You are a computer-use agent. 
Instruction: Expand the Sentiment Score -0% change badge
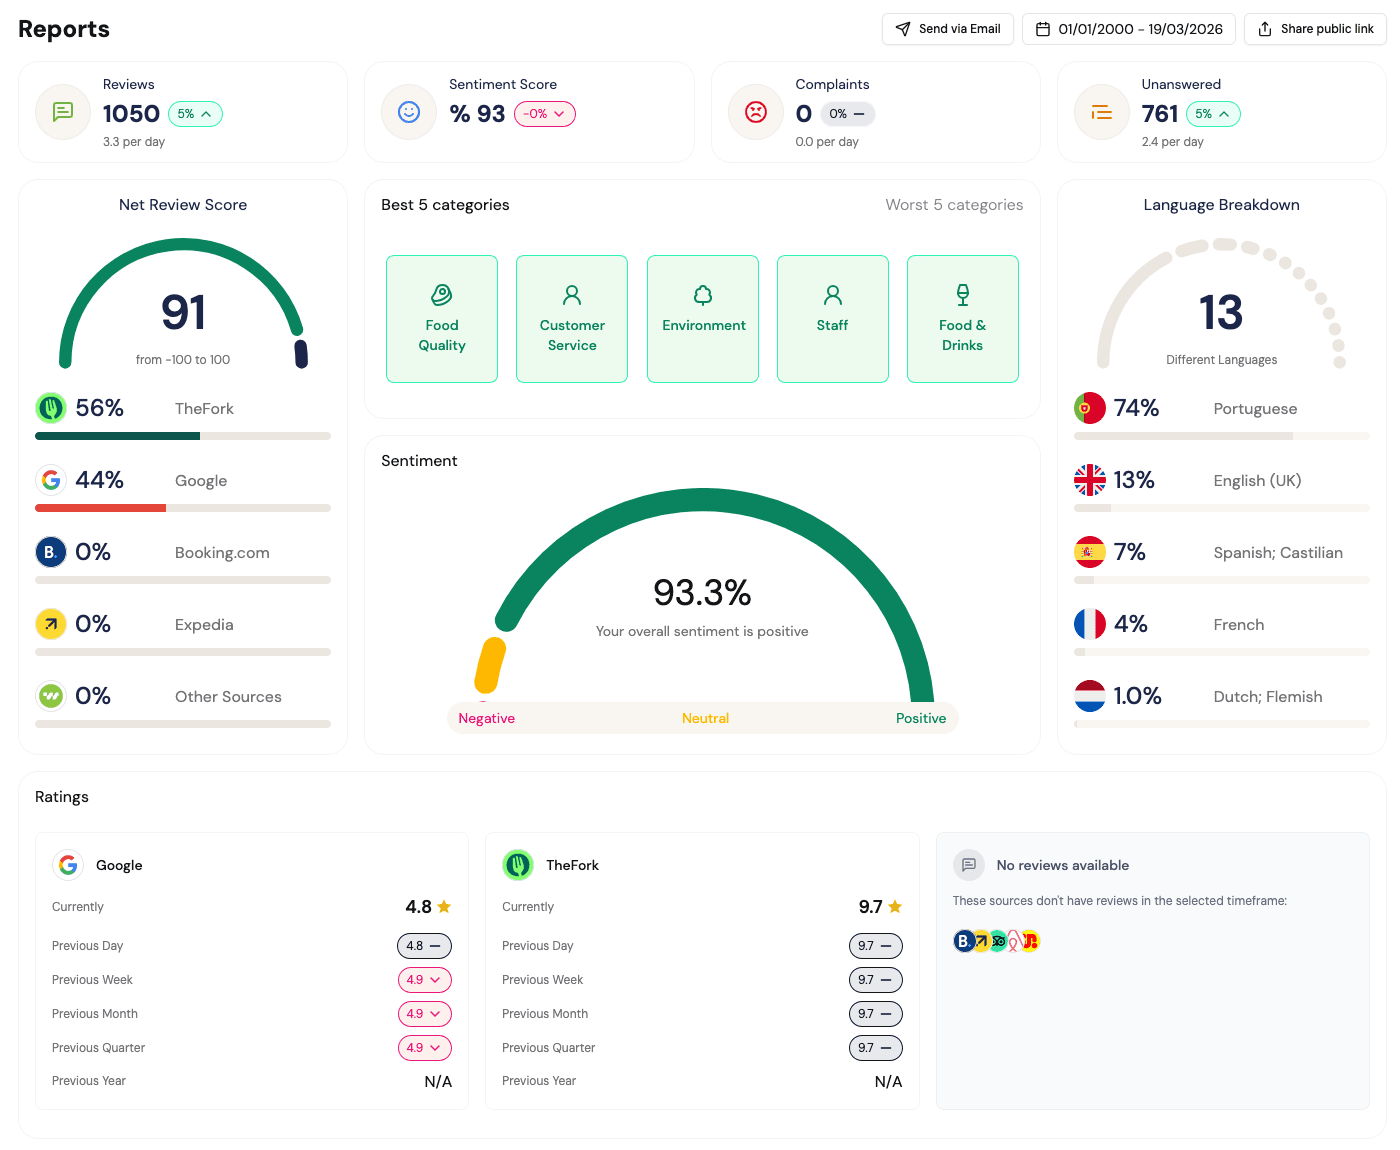(x=545, y=114)
